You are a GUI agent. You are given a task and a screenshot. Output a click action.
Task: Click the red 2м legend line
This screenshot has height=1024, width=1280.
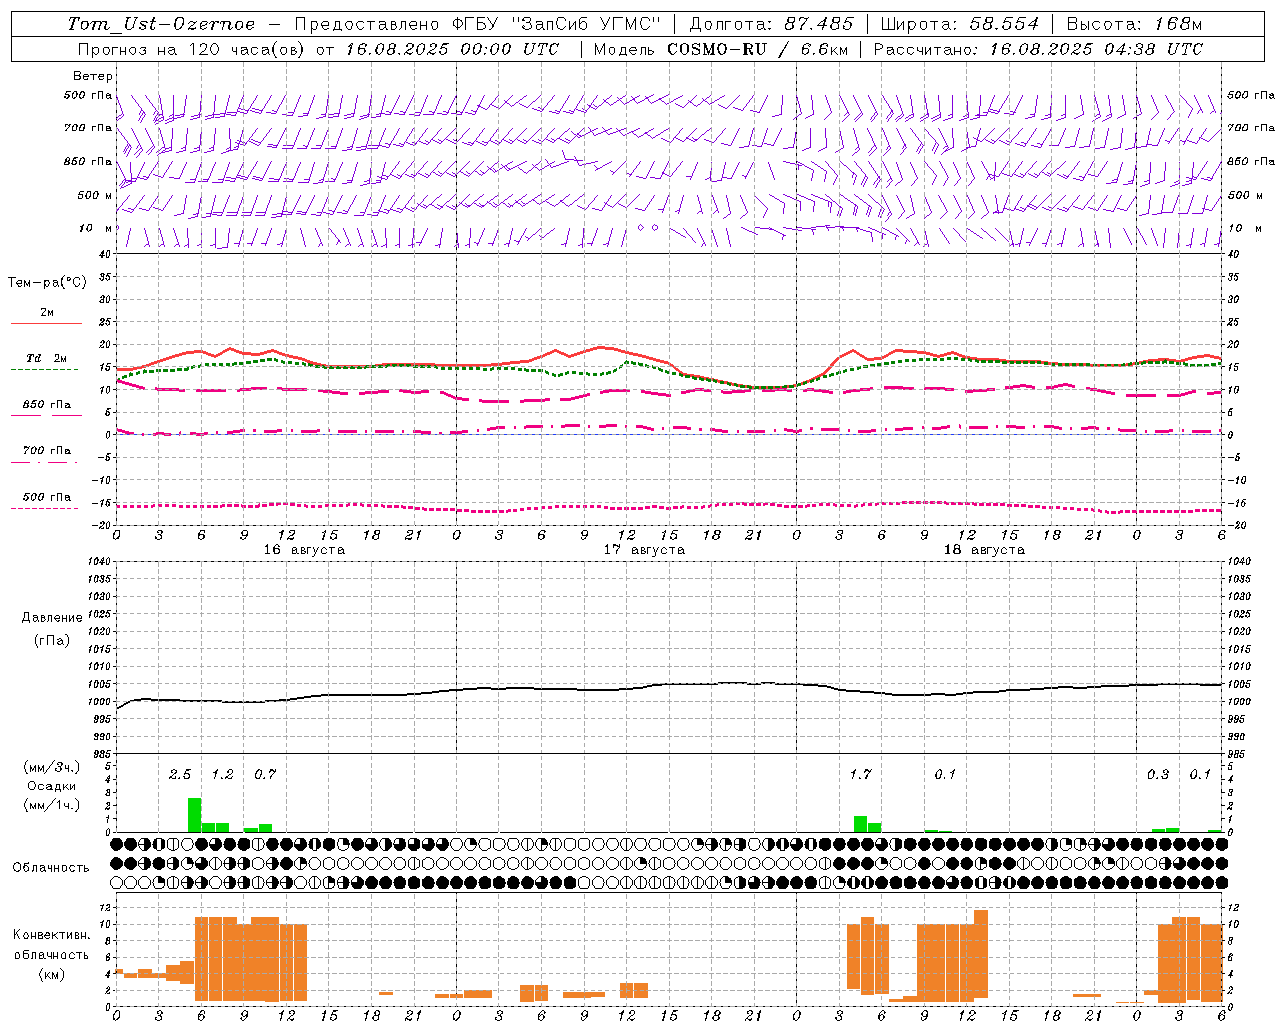[x=46, y=323]
